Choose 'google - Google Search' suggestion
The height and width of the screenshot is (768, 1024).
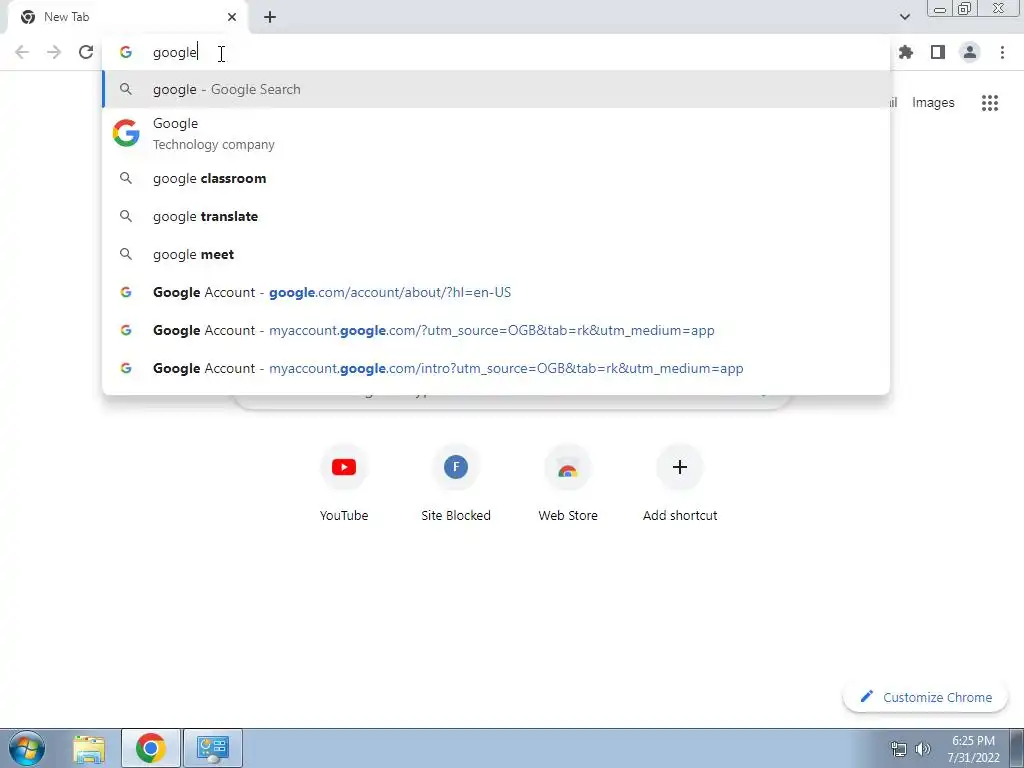coord(496,89)
